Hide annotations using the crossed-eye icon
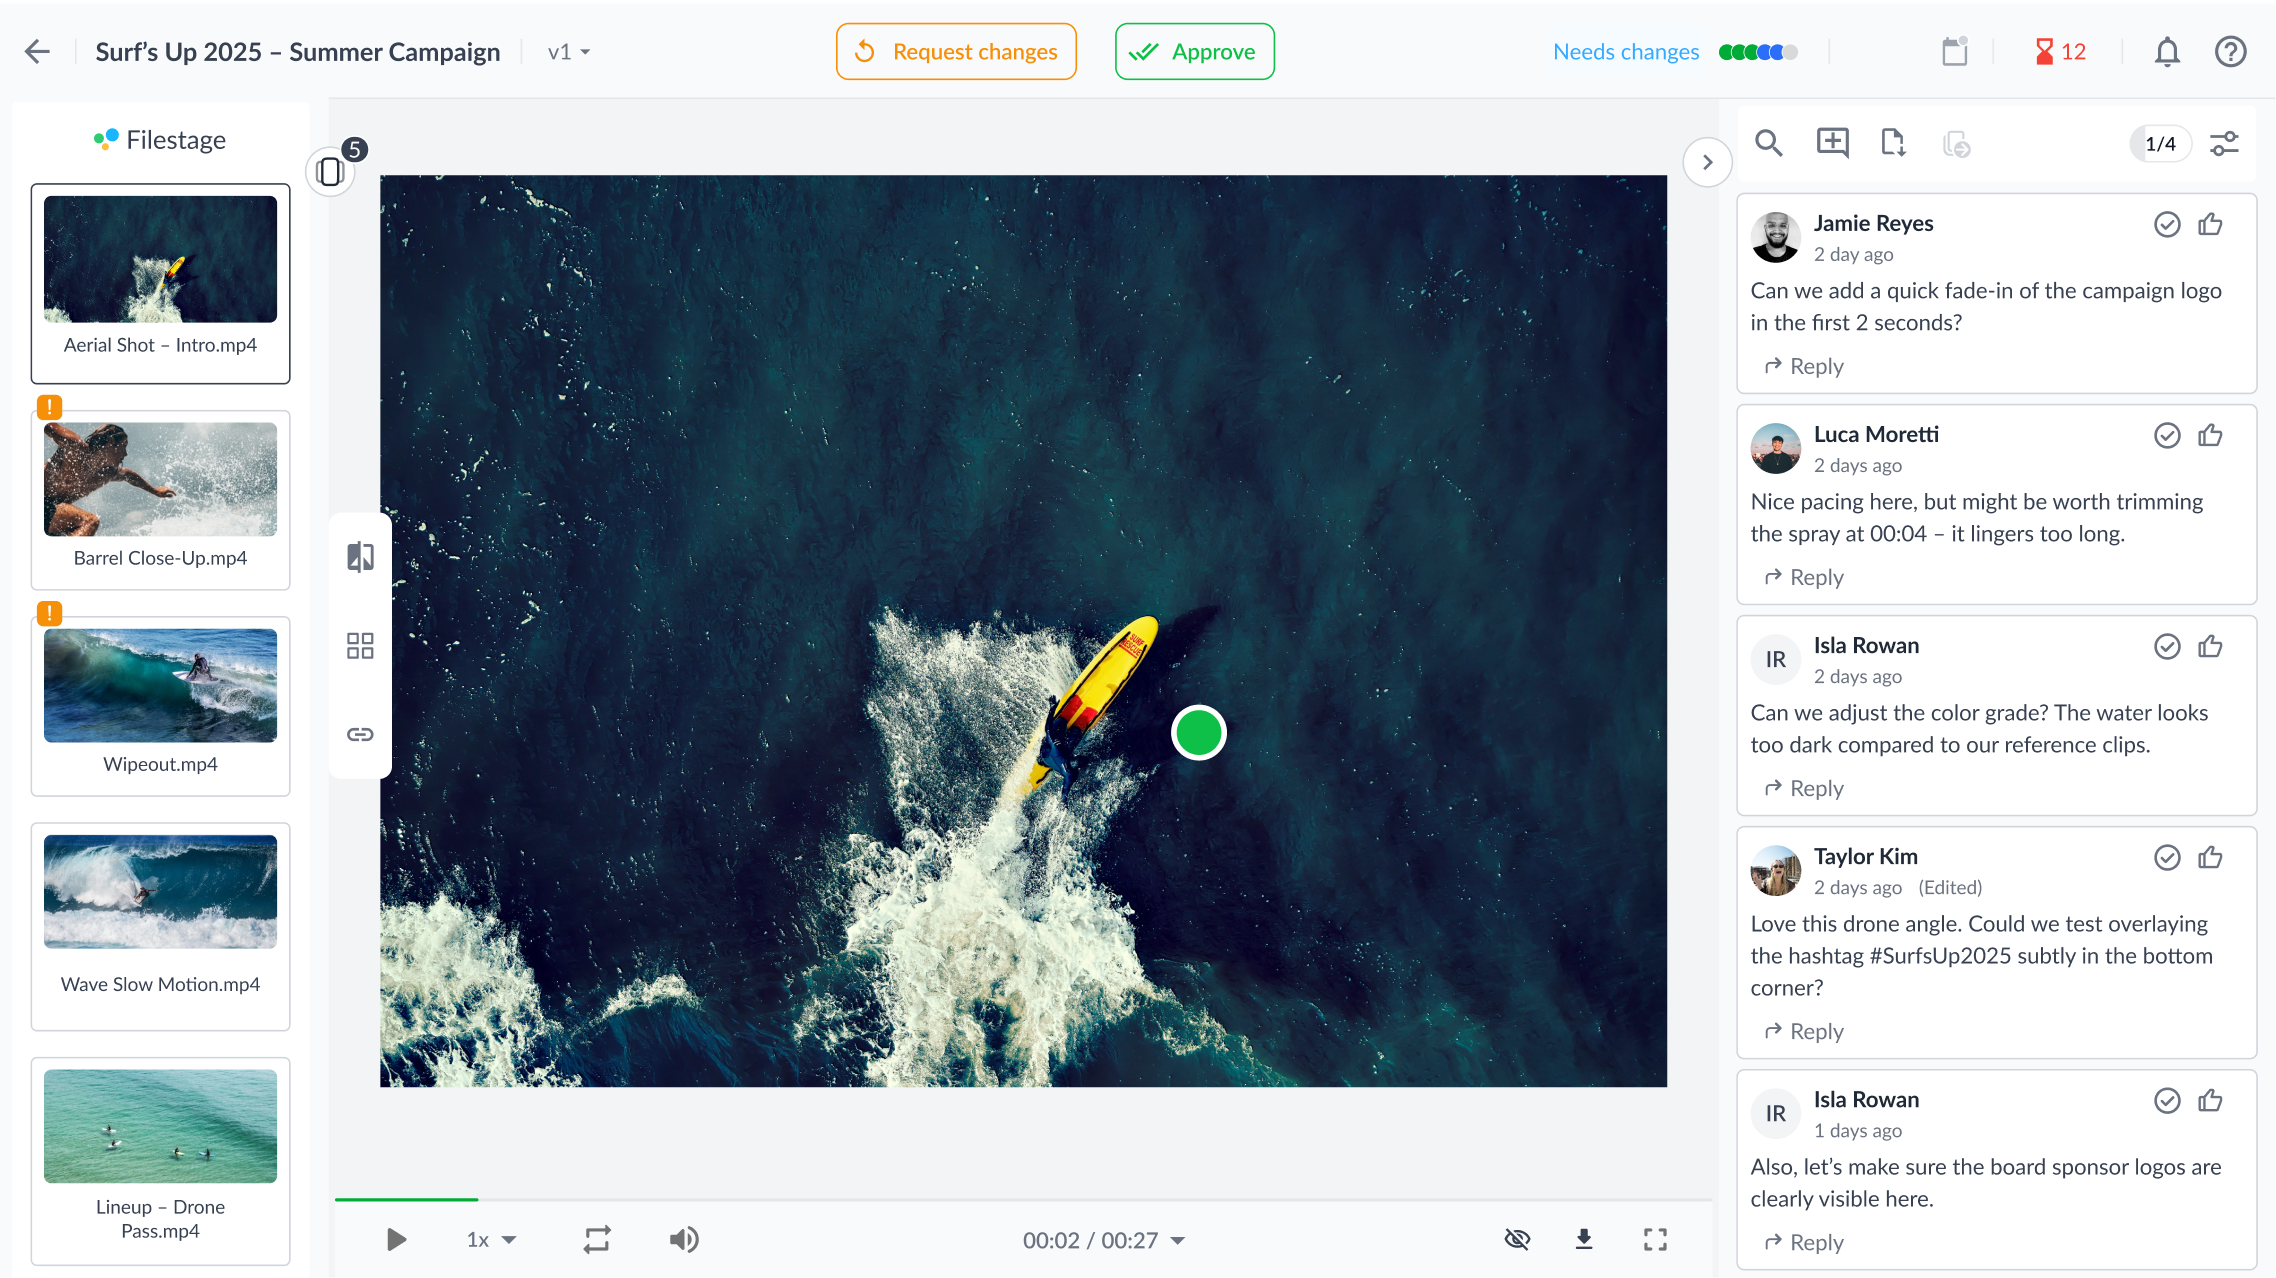Screen dimensions: 2276x1278 1517,1239
